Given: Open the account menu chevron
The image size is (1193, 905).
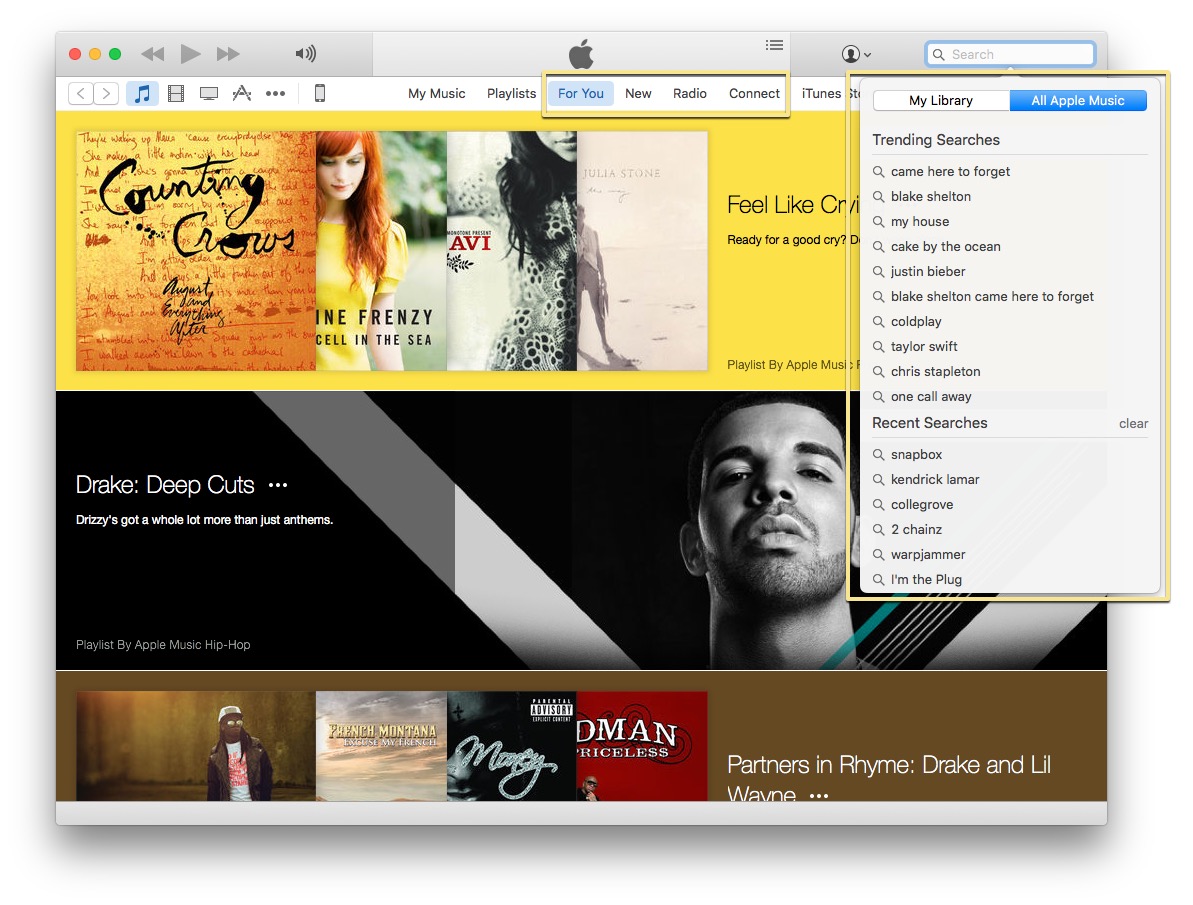Looking at the screenshot, I should coord(866,54).
